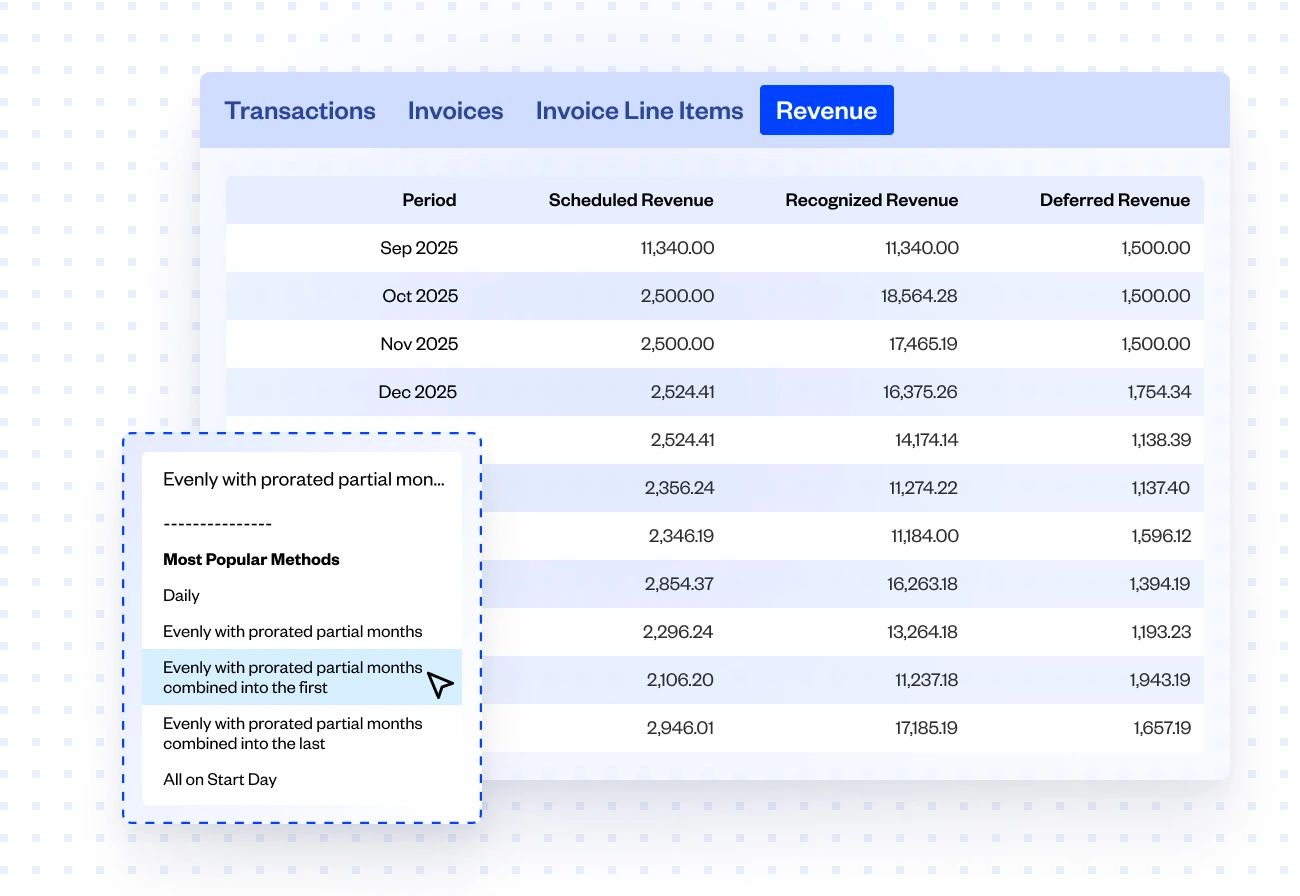Sort by Recognized Revenue column
The image size is (1300, 896).
tap(871, 200)
